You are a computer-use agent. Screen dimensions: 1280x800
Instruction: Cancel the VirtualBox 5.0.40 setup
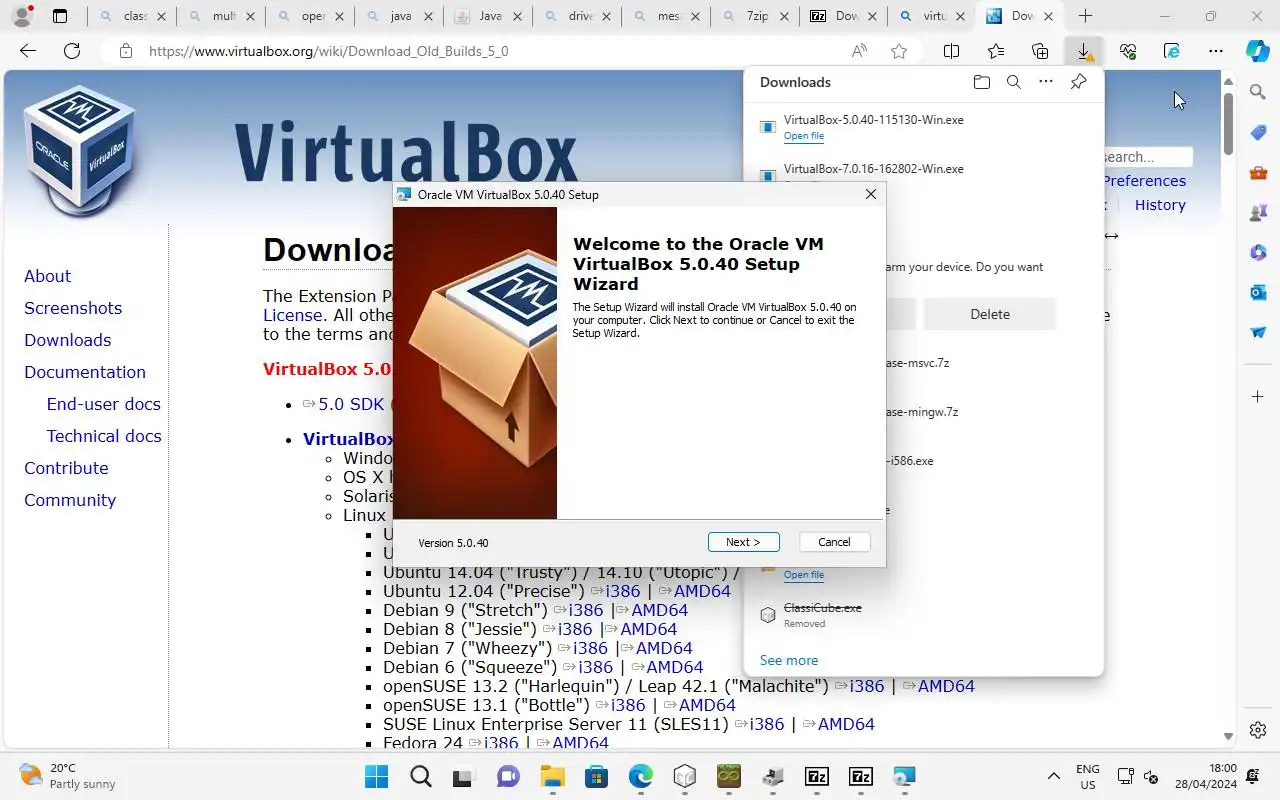pos(834,542)
